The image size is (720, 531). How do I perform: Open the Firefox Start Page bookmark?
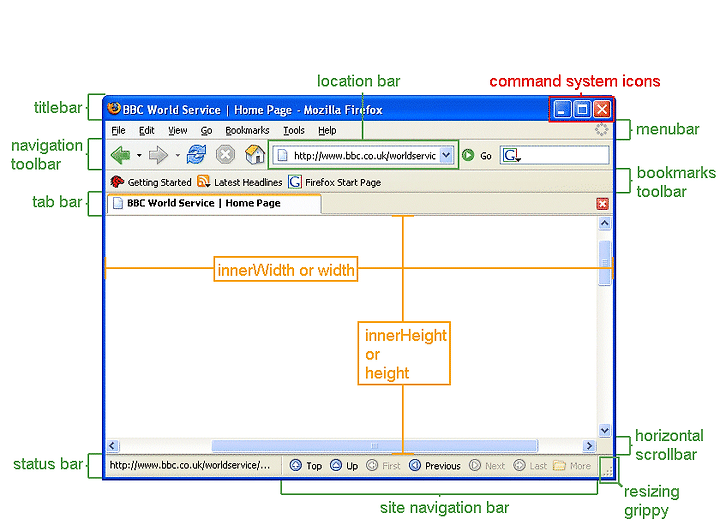[x=334, y=182]
